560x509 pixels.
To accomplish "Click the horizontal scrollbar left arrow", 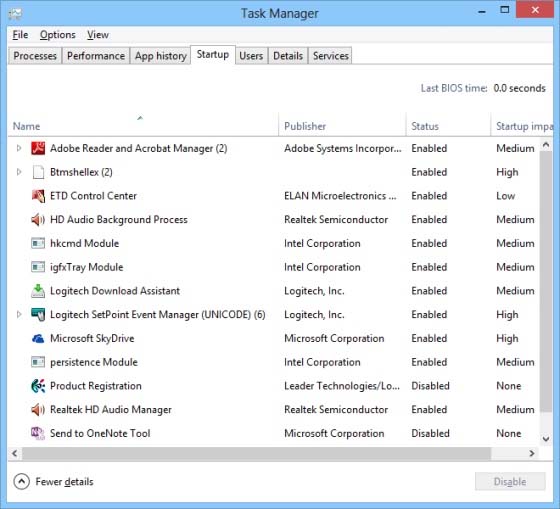I will click(x=15, y=453).
